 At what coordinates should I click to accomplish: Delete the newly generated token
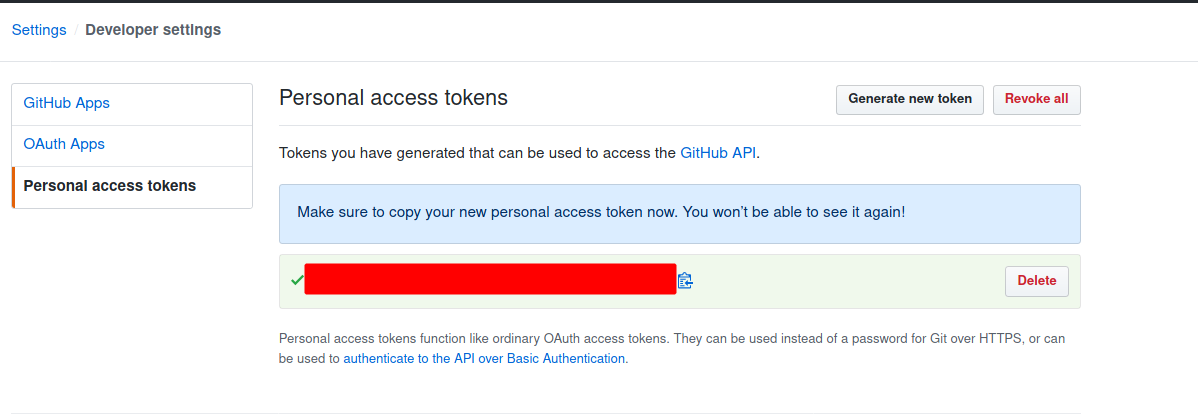(1036, 281)
